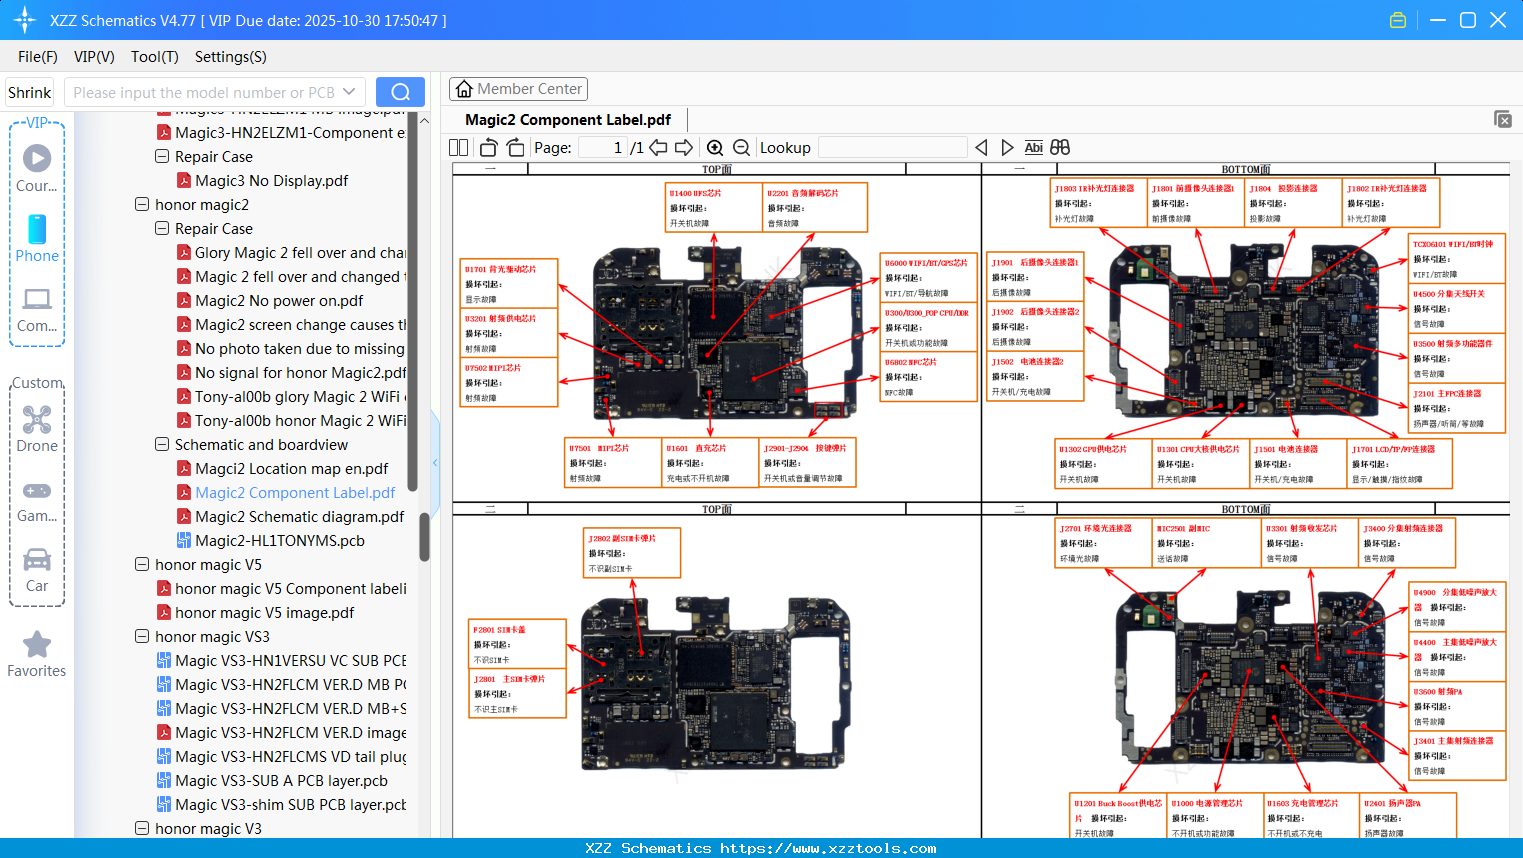
Task: Click the Member Center home icon
Action: (464, 89)
